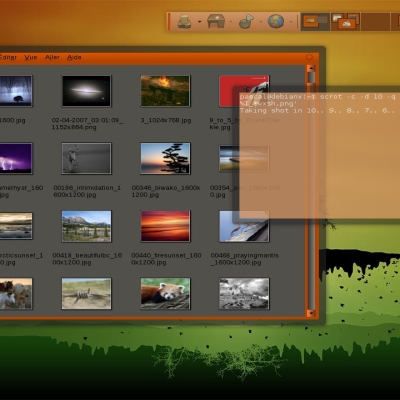Select the red panda thumbnail

click(x=165, y=294)
